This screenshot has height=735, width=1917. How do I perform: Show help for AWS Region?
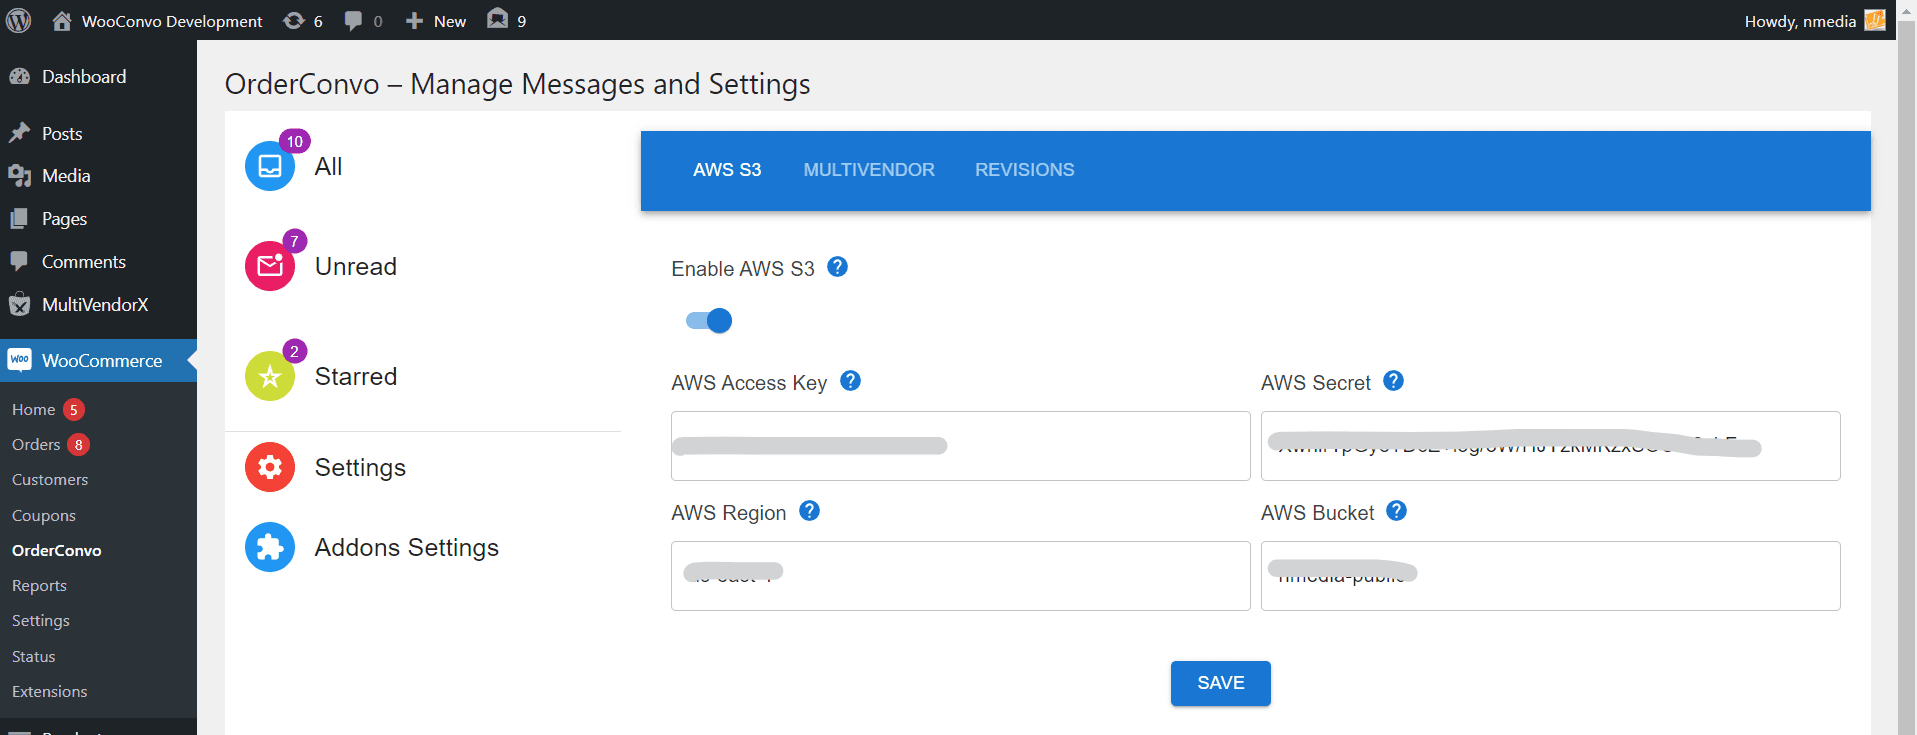point(810,511)
